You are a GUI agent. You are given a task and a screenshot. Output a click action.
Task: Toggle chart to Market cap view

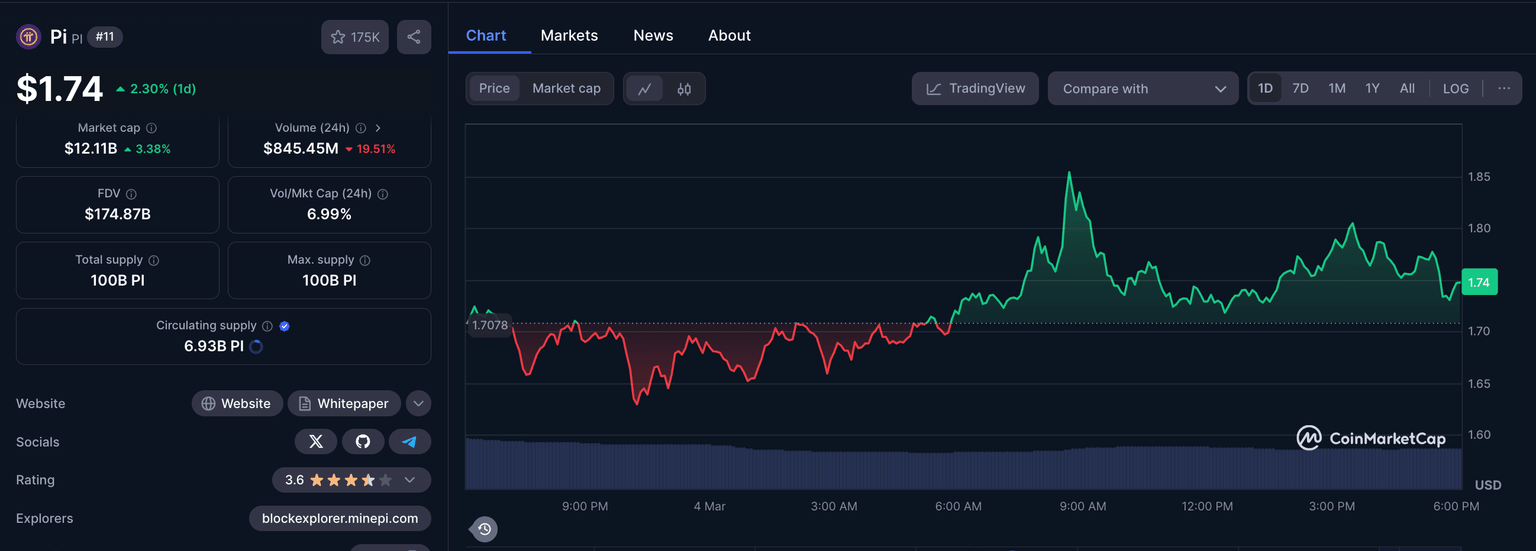point(566,89)
